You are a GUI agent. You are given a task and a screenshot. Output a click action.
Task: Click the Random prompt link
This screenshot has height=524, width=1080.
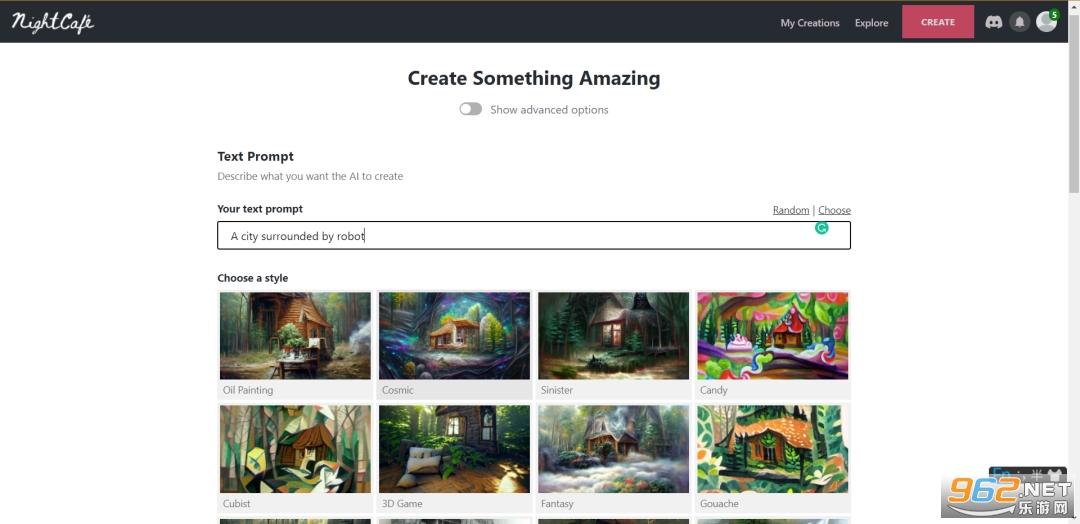[x=791, y=210]
